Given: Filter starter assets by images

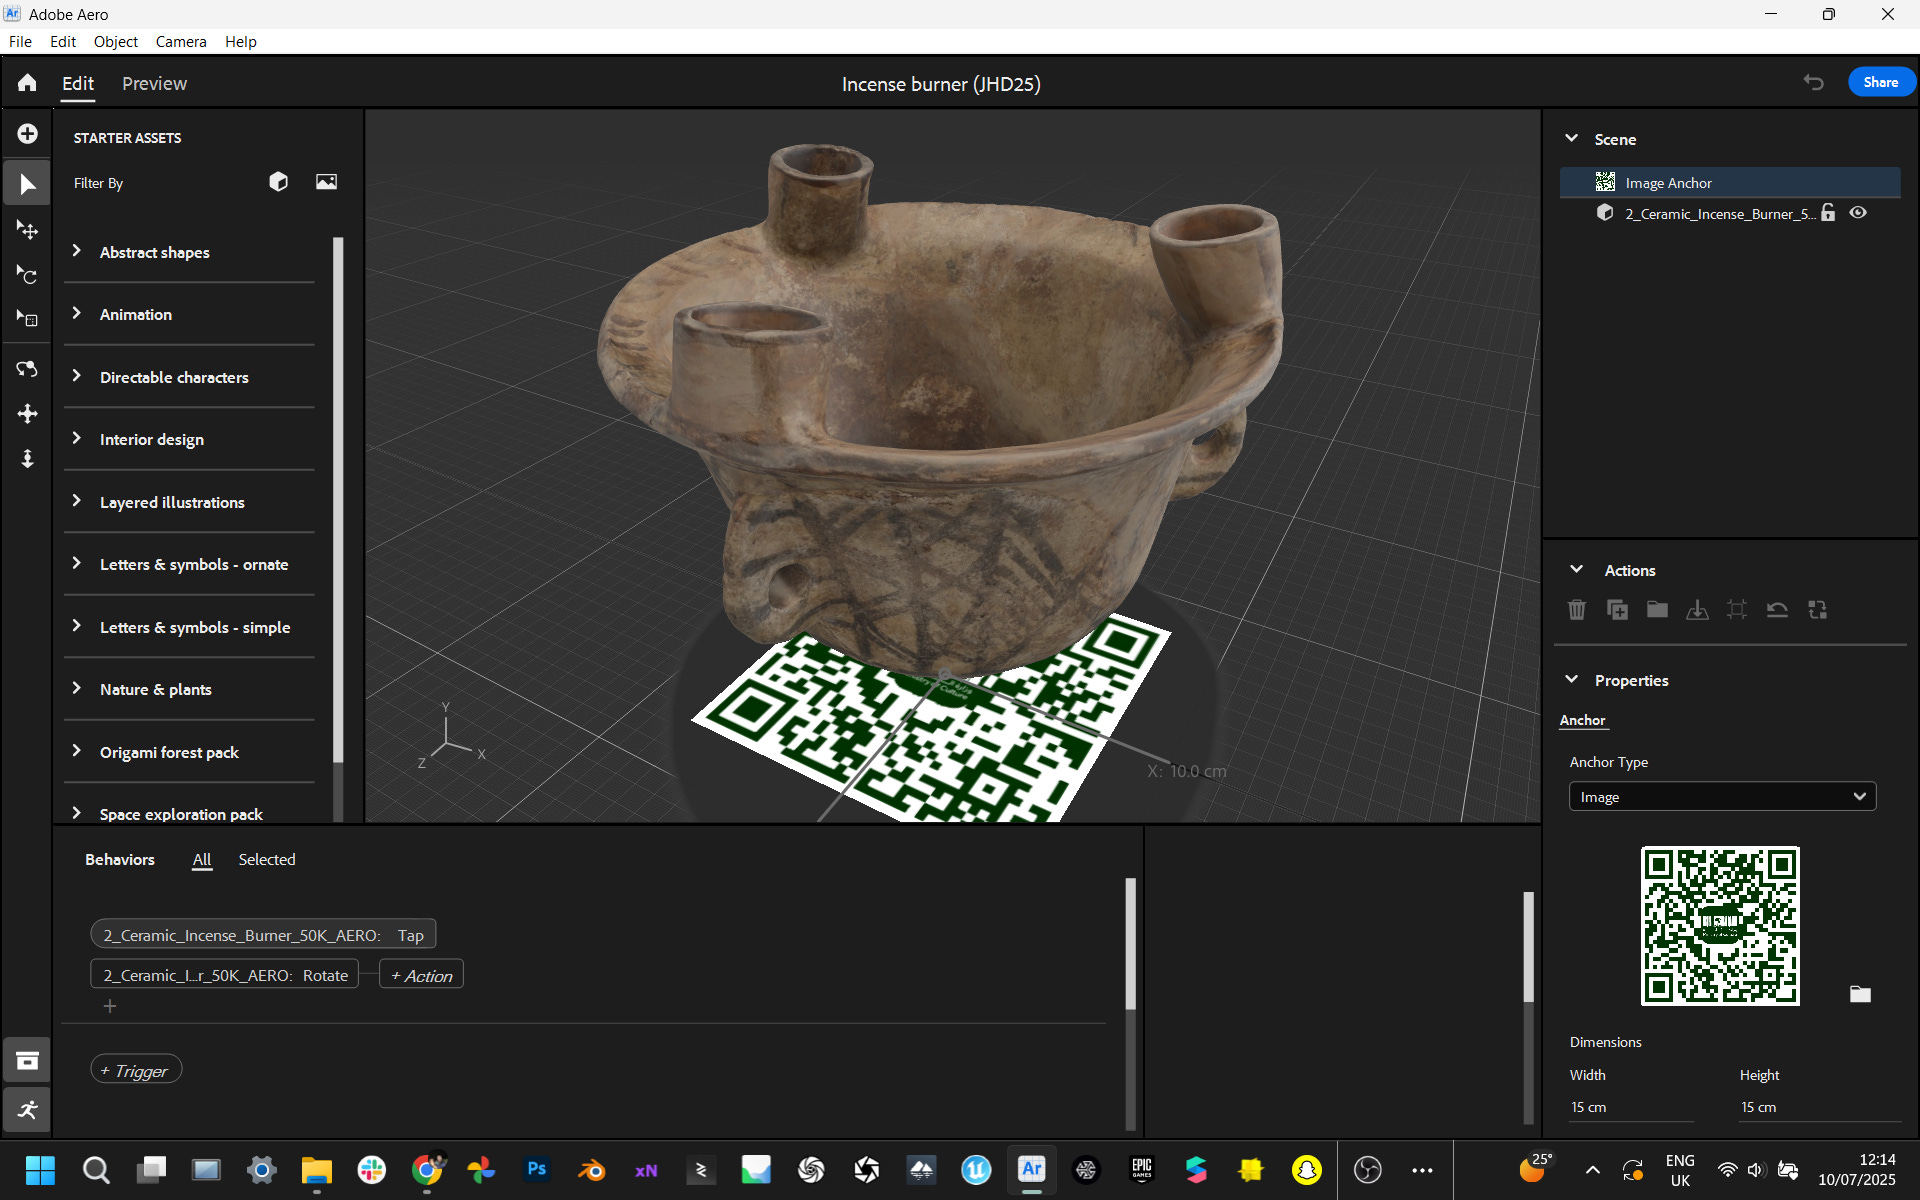Looking at the screenshot, I should point(326,181).
